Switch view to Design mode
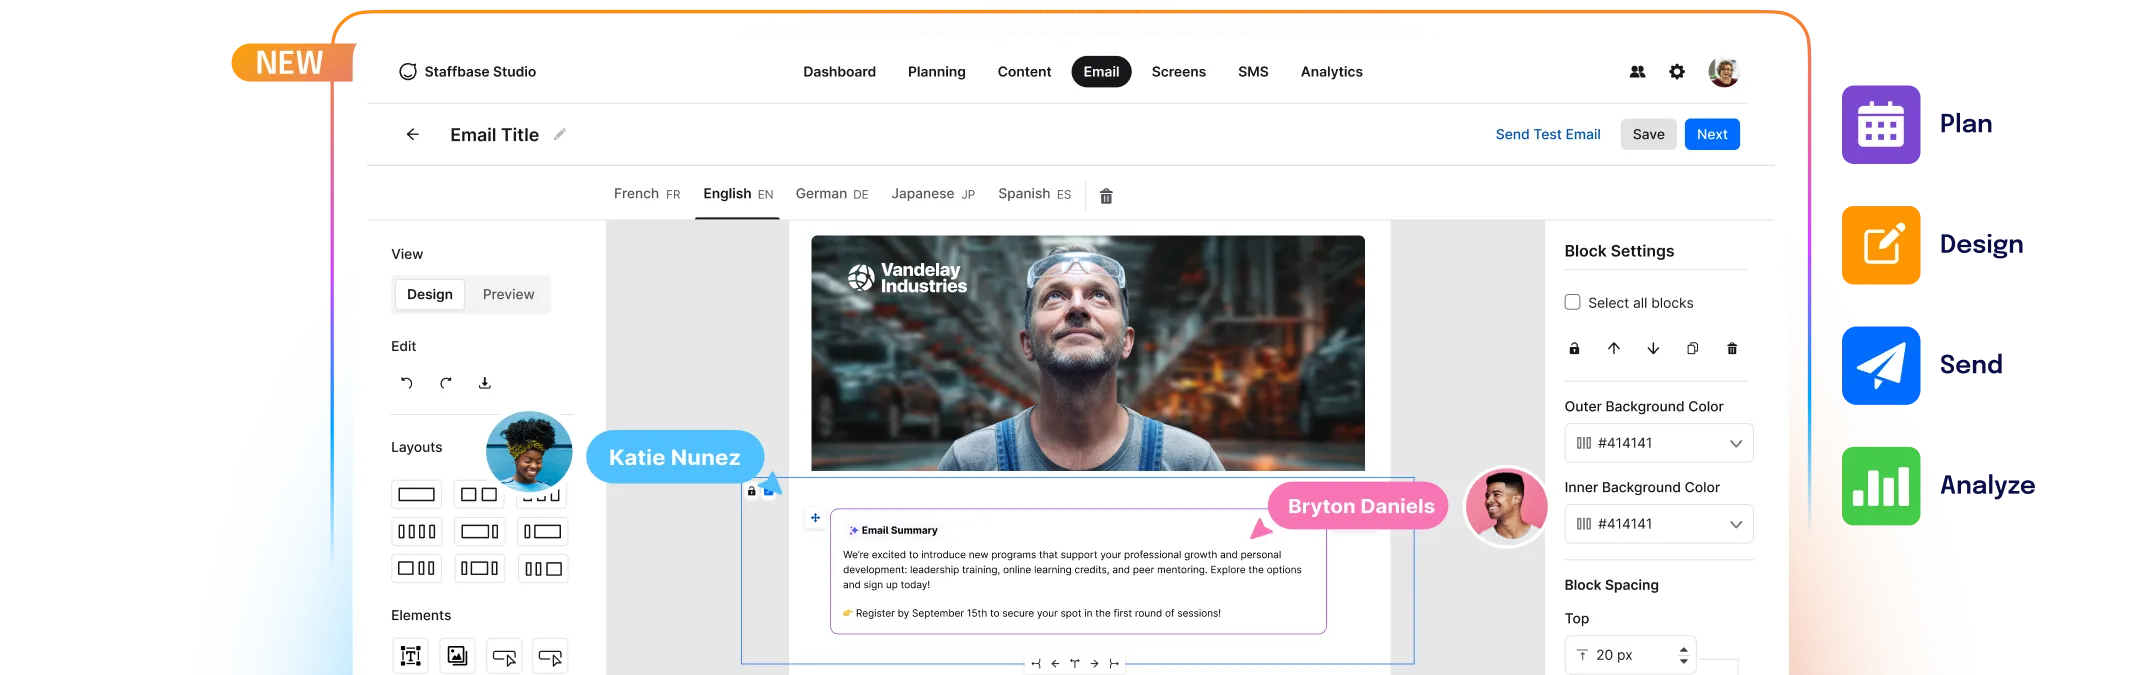The height and width of the screenshot is (675, 2139). pos(430,294)
